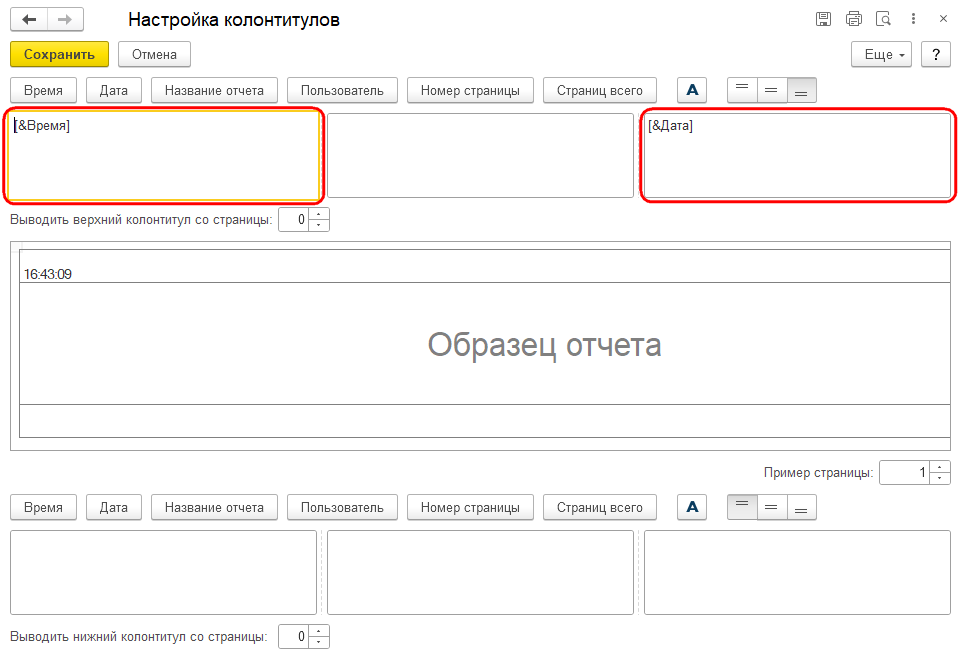Set footer vertical alignment to center
The width and height of the screenshot is (967, 658).
point(772,508)
